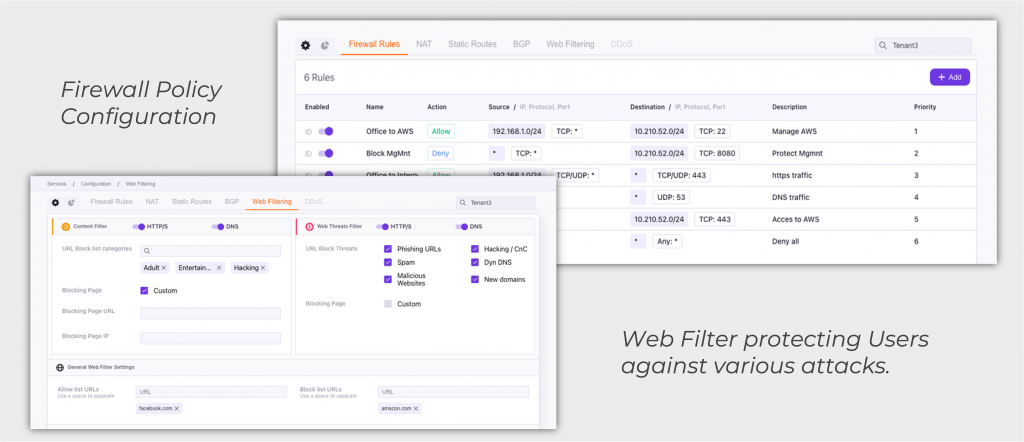This screenshot has width=1024, height=442.
Task: Click the Web Filtering breadcrumb link
Action: [x=140, y=184]
